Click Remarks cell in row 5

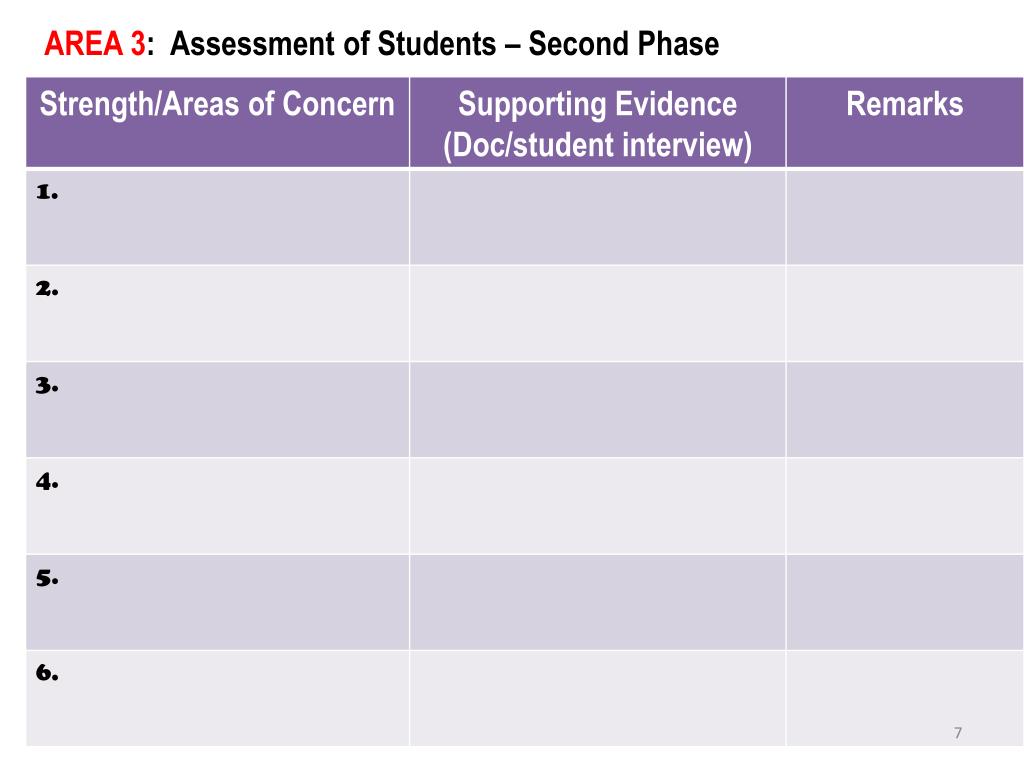click(904, 602)
